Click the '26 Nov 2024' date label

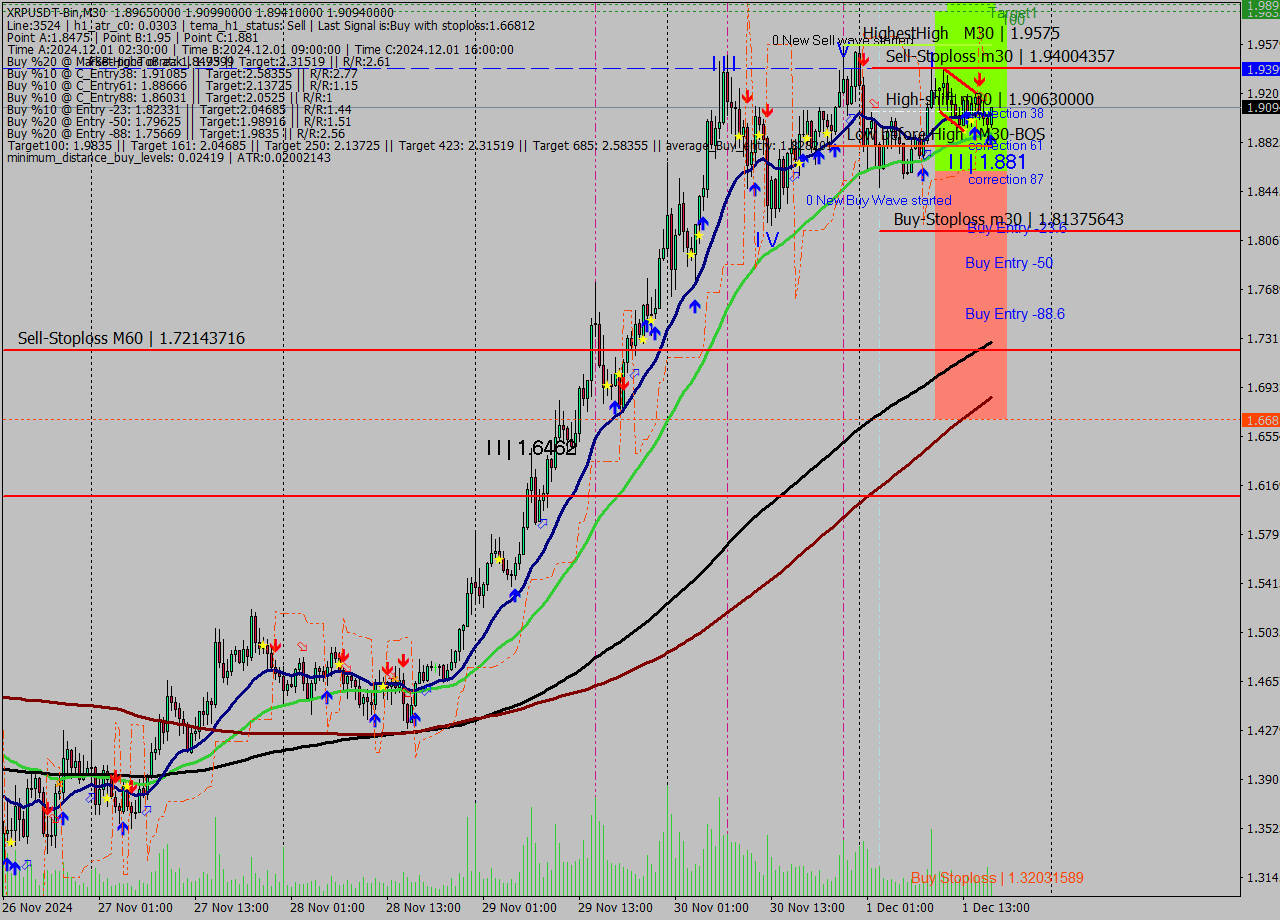click(x=37, y=908)
